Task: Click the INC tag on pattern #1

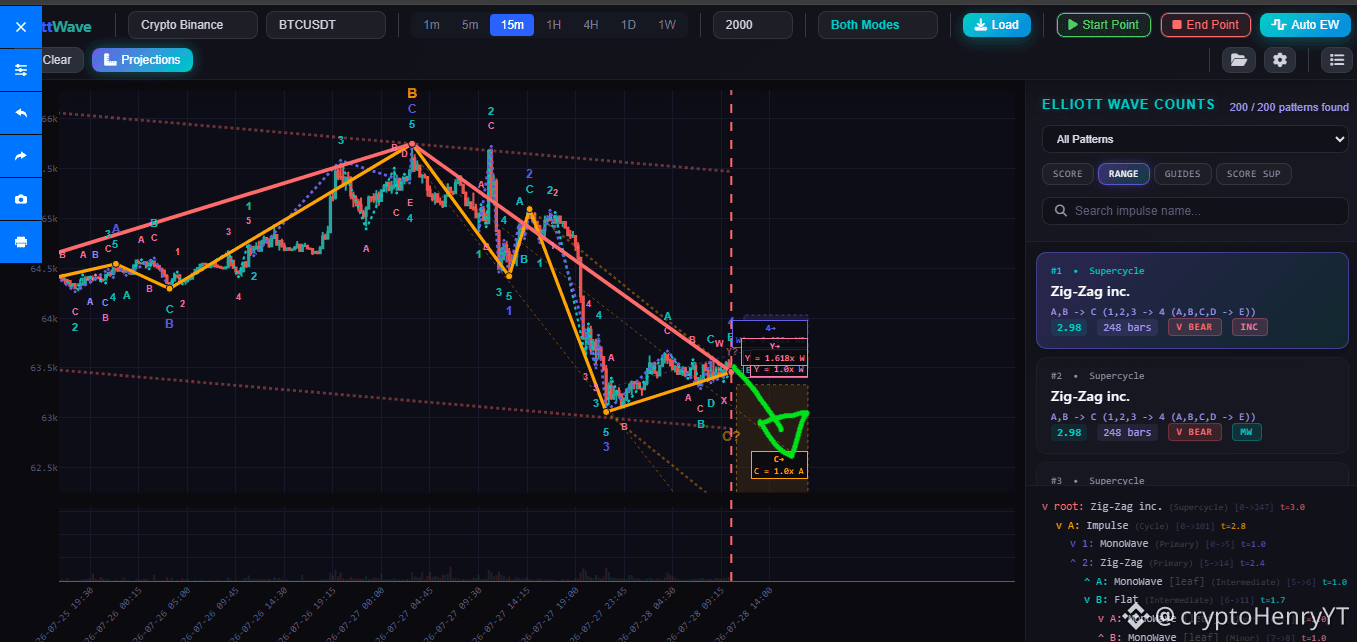Action: pos(1249,327)
